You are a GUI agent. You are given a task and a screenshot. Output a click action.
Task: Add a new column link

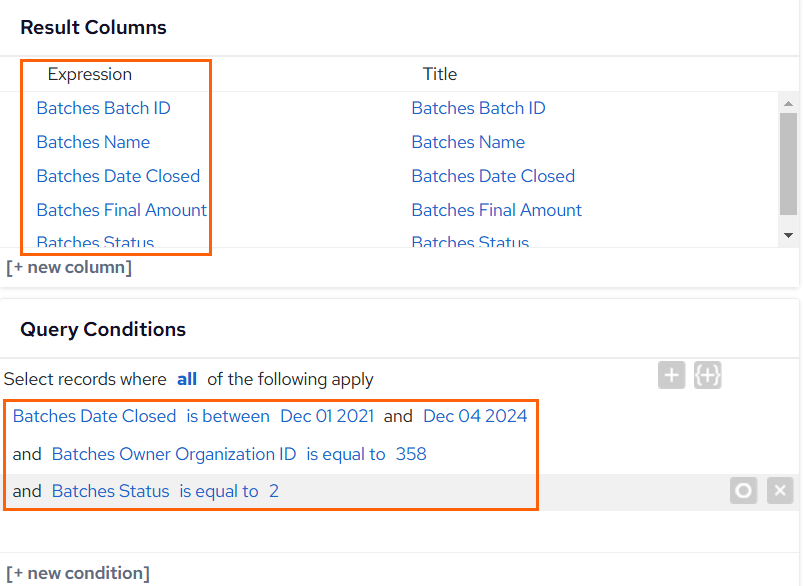pos(69,267)
